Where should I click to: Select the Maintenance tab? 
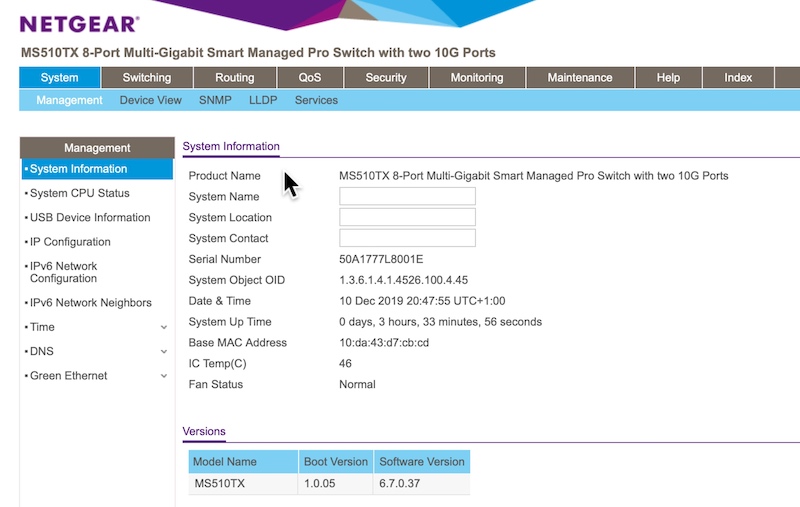point(580,78)
